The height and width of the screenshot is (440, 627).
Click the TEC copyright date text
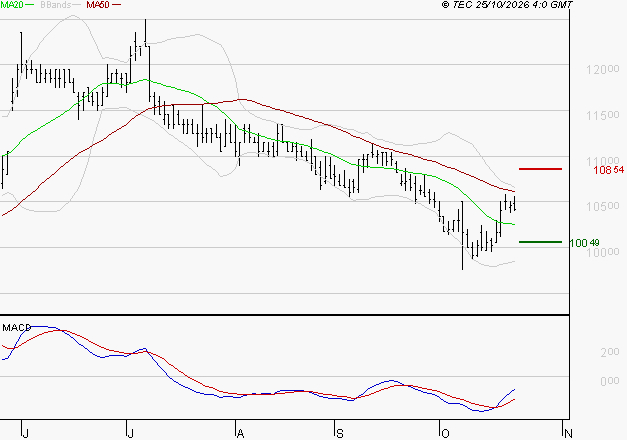click(507, 5)
